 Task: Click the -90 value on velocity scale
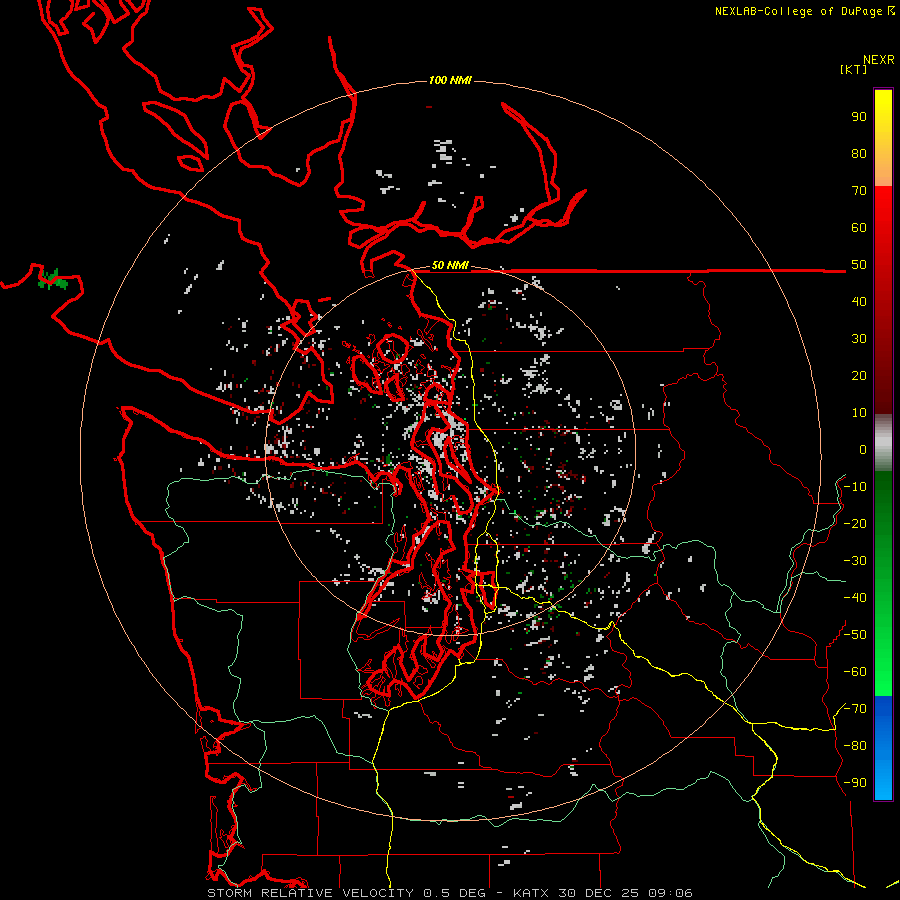[x=855, y=783]
